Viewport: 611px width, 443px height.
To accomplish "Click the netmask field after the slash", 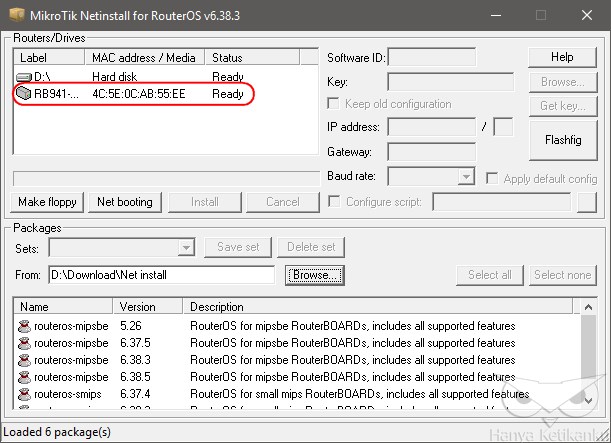I will coord(503,127).
